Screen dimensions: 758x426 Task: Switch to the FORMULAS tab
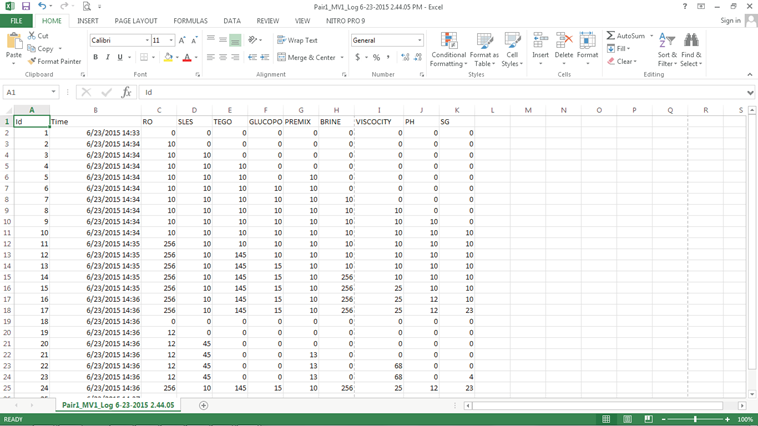190,21
